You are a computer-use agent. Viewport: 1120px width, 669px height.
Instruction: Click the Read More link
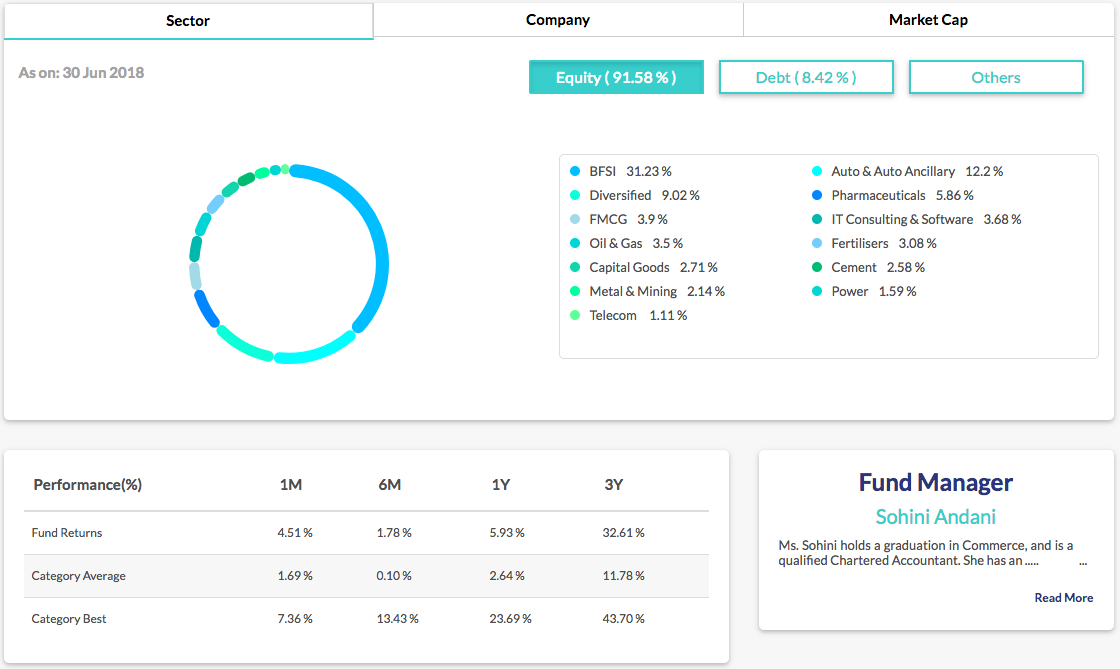[x=1063, y=597]
